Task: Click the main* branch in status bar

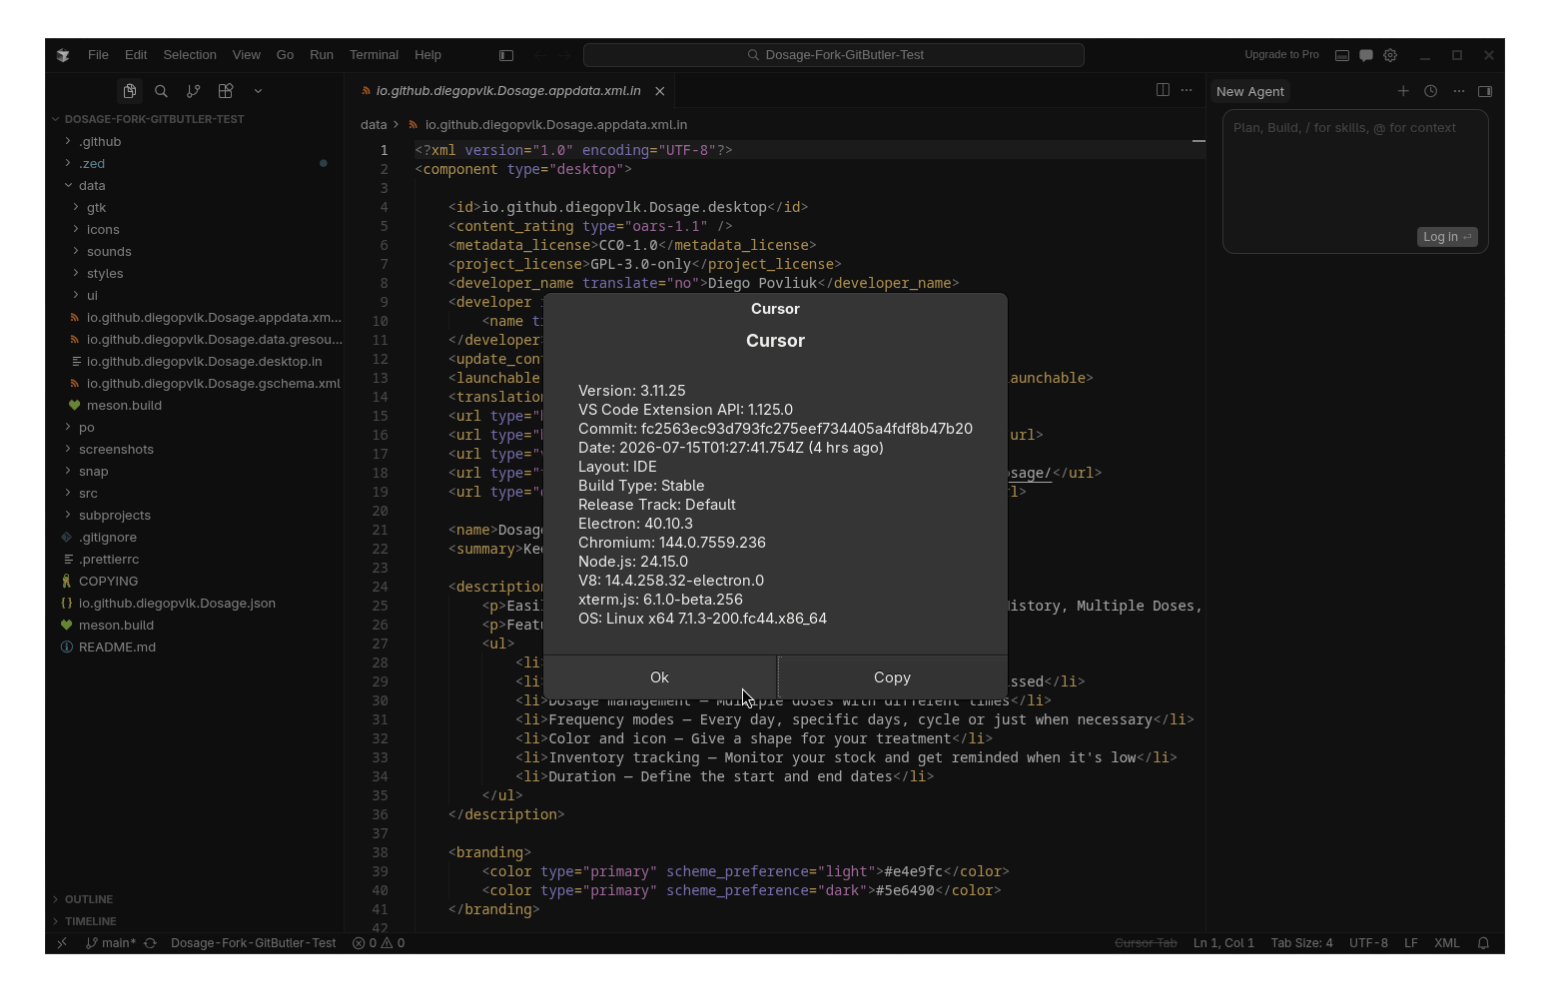Action: 111,943
